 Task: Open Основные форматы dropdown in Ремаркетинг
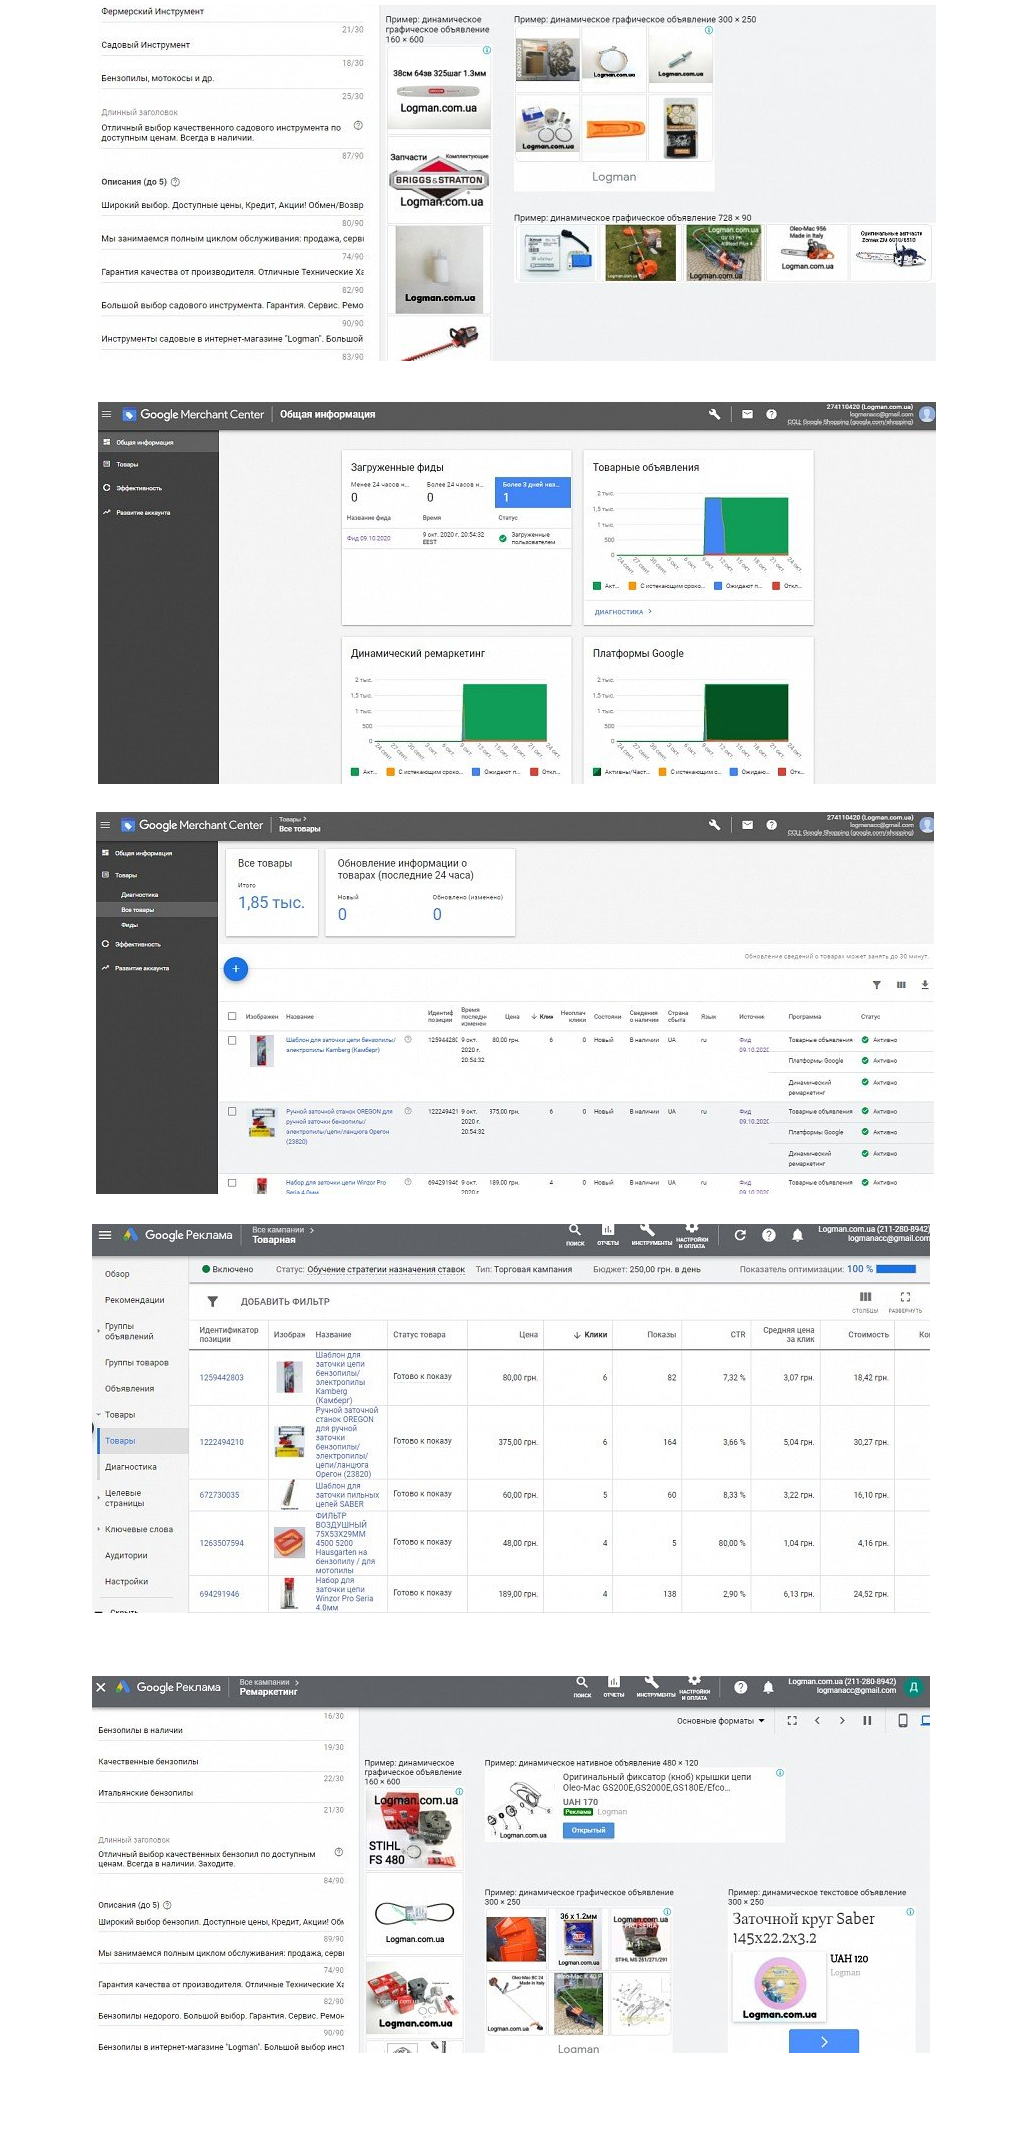[721, 1721]
